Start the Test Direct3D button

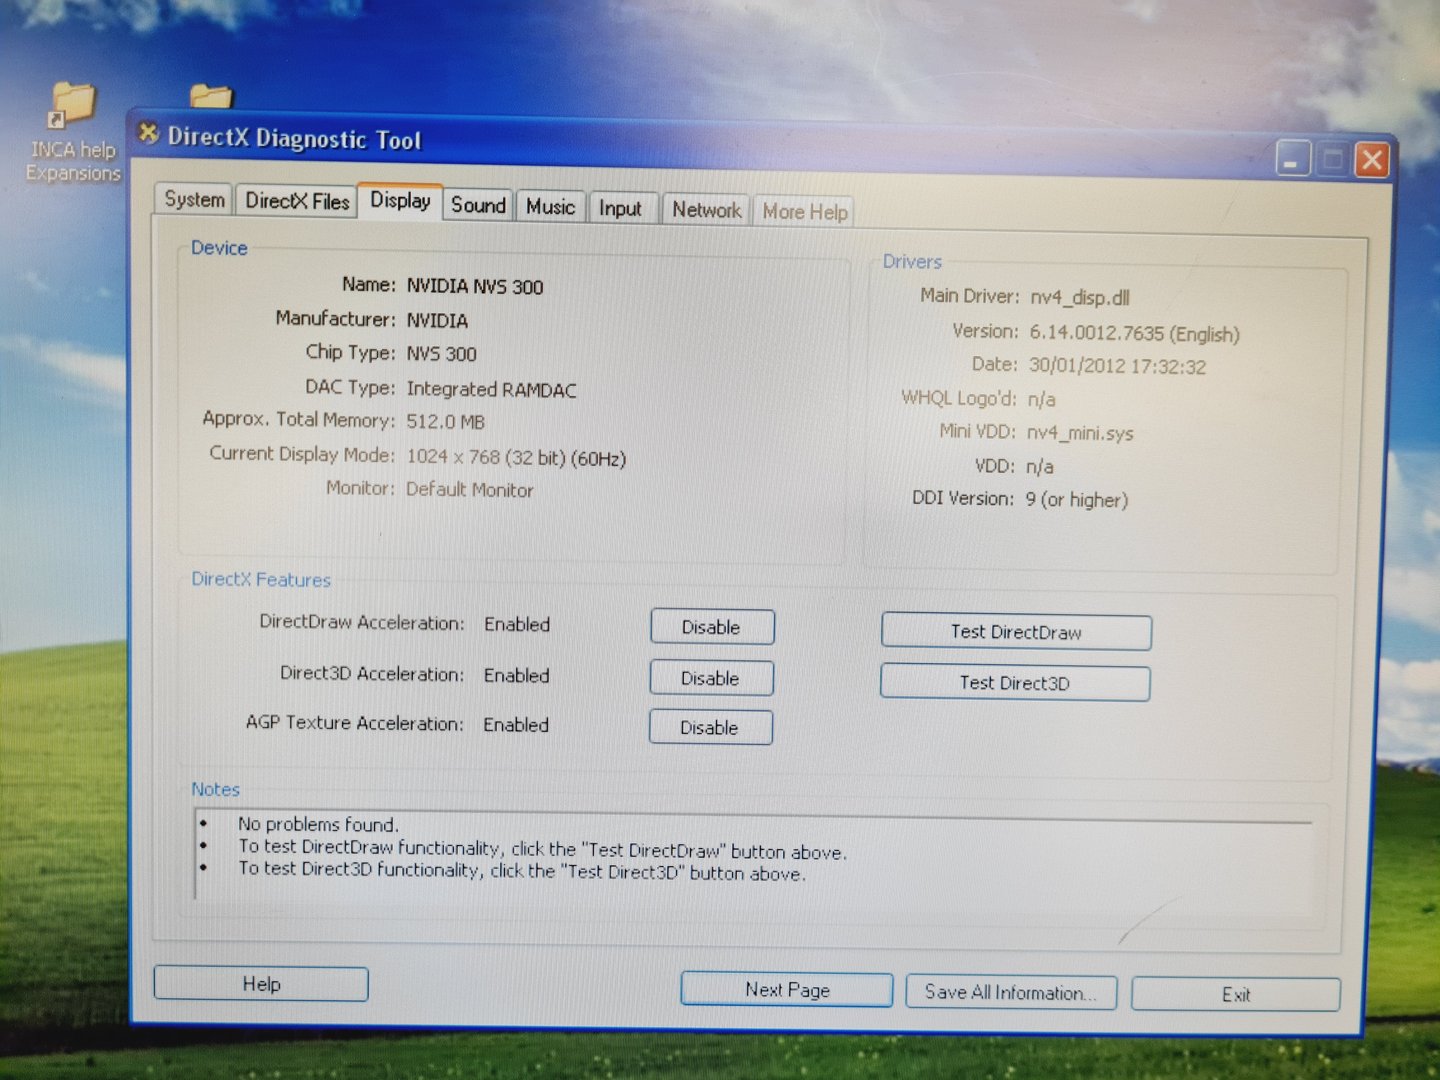coord(1015,683)
